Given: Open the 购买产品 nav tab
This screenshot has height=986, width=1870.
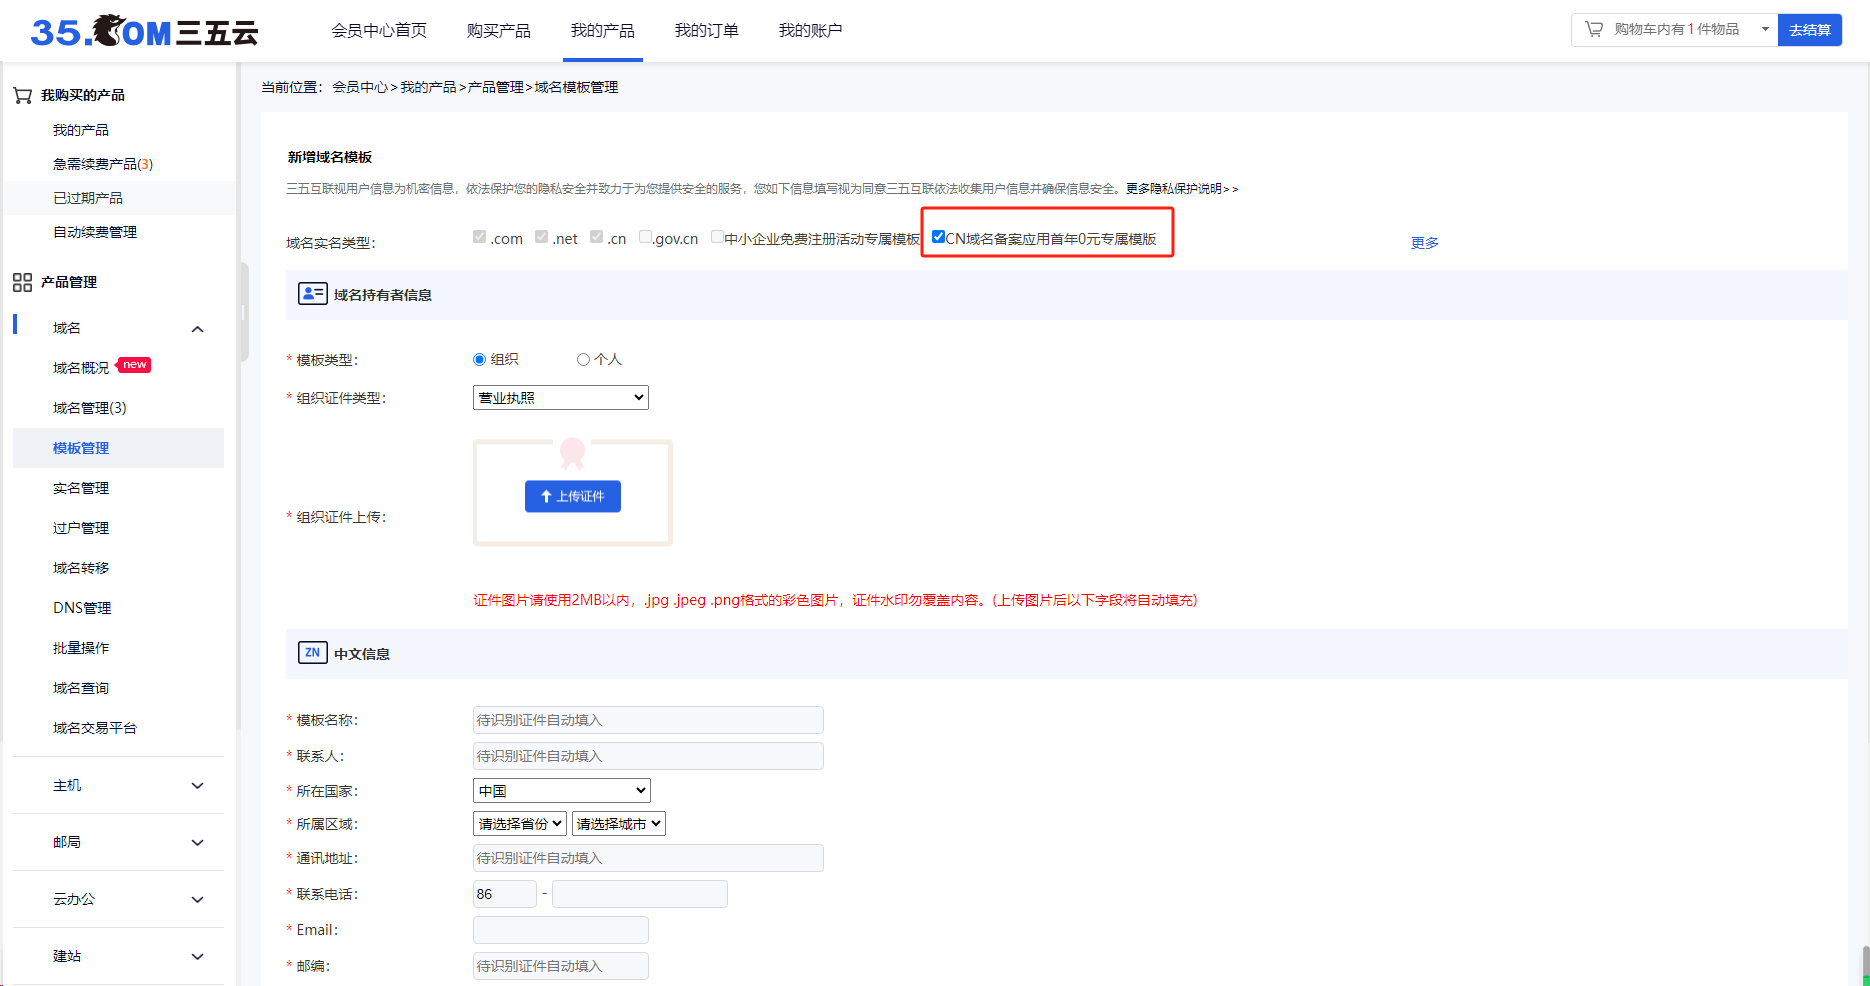Looking at the screenshot, I should point(499,31).
